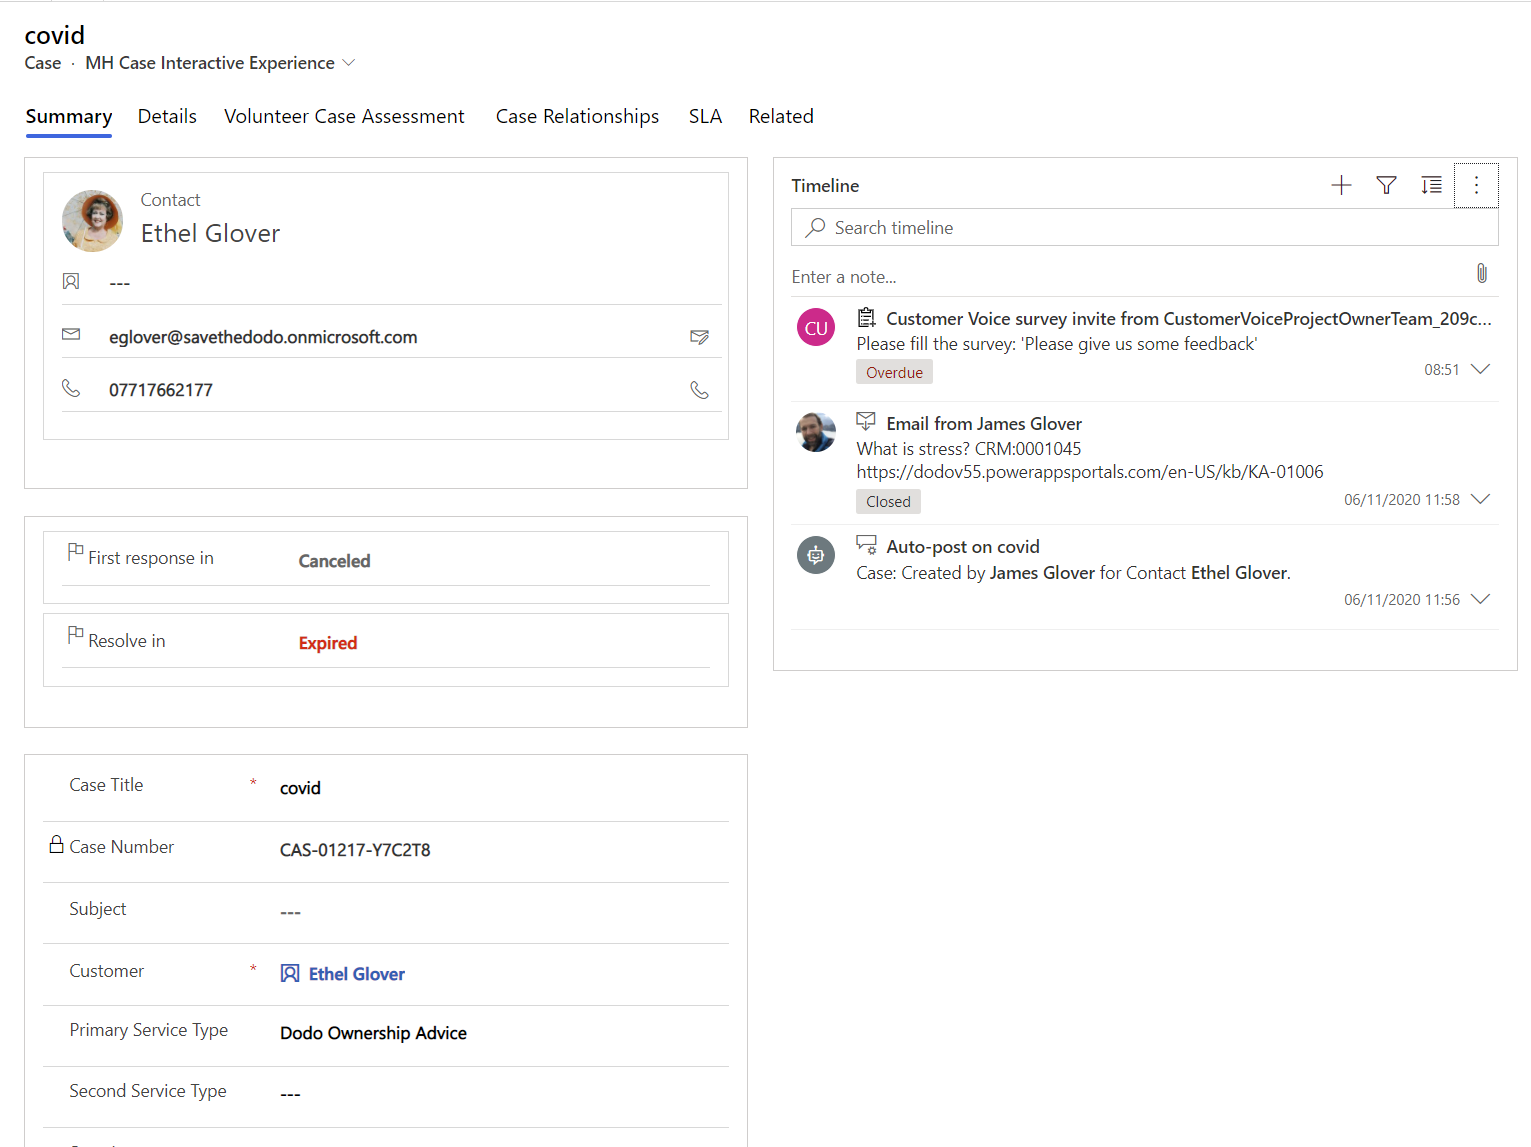
Task: Click the CU avatar on survey invite
Action: tap(816, 327)
